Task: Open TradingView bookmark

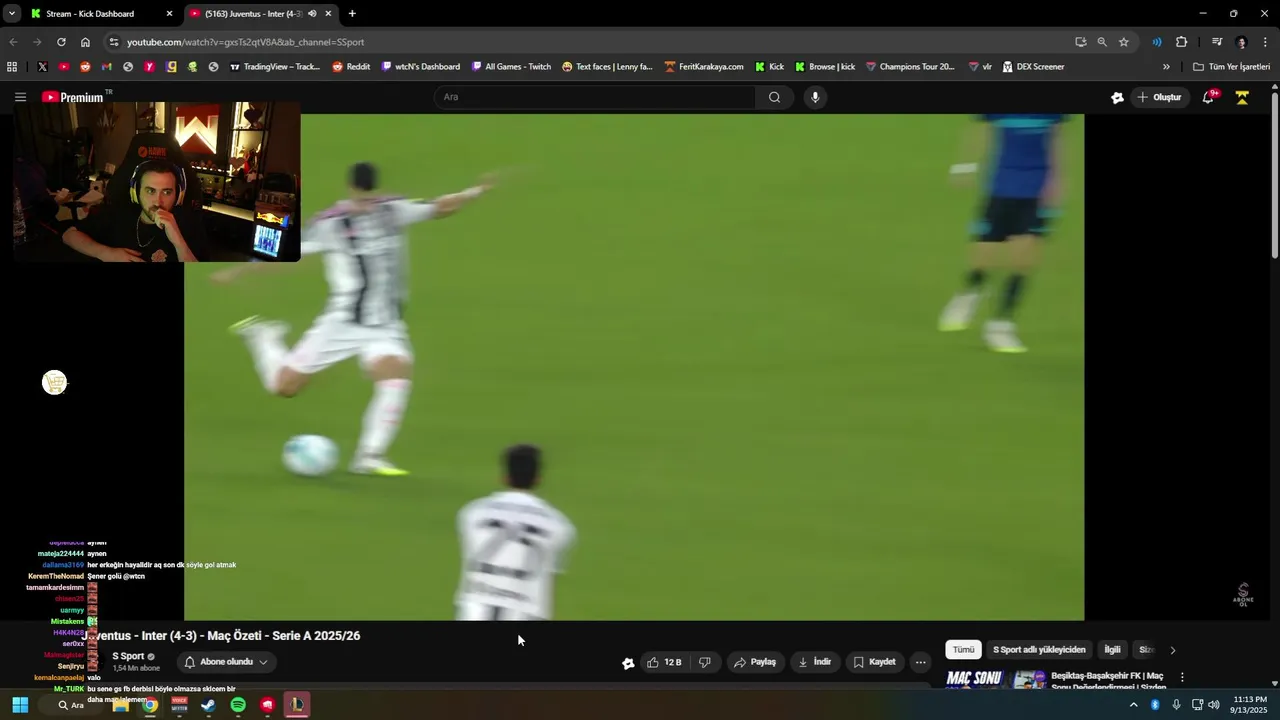Action: pos(274,67)
